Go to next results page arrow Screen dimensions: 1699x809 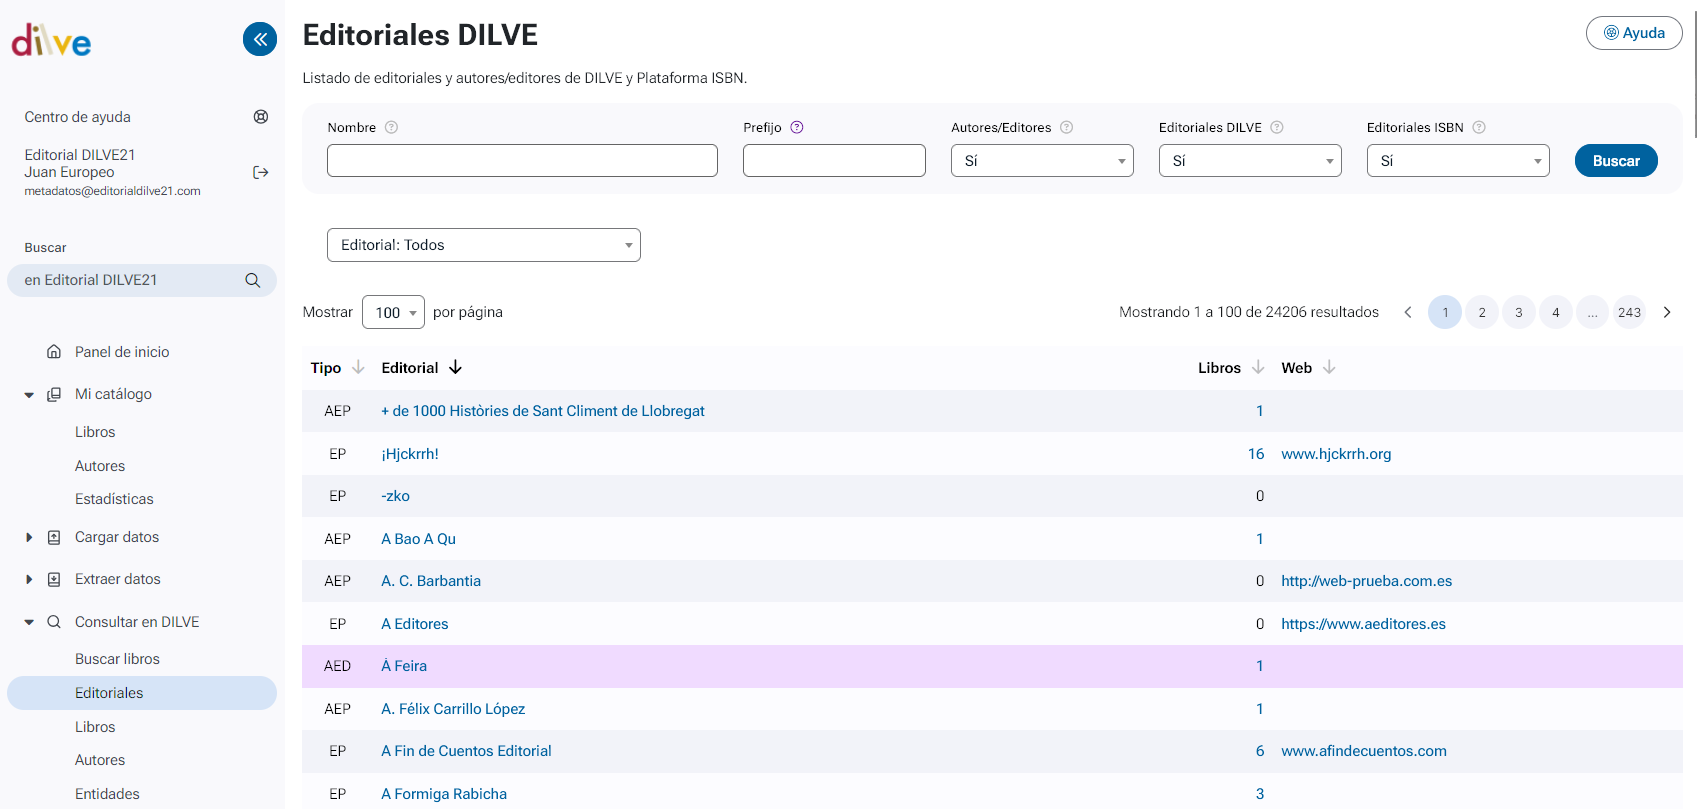(1667, 312)
